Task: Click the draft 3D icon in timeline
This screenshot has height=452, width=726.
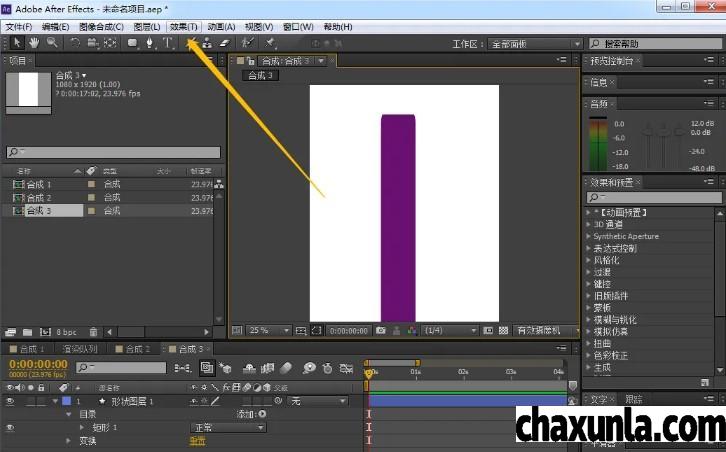Action: coord(225,368)
